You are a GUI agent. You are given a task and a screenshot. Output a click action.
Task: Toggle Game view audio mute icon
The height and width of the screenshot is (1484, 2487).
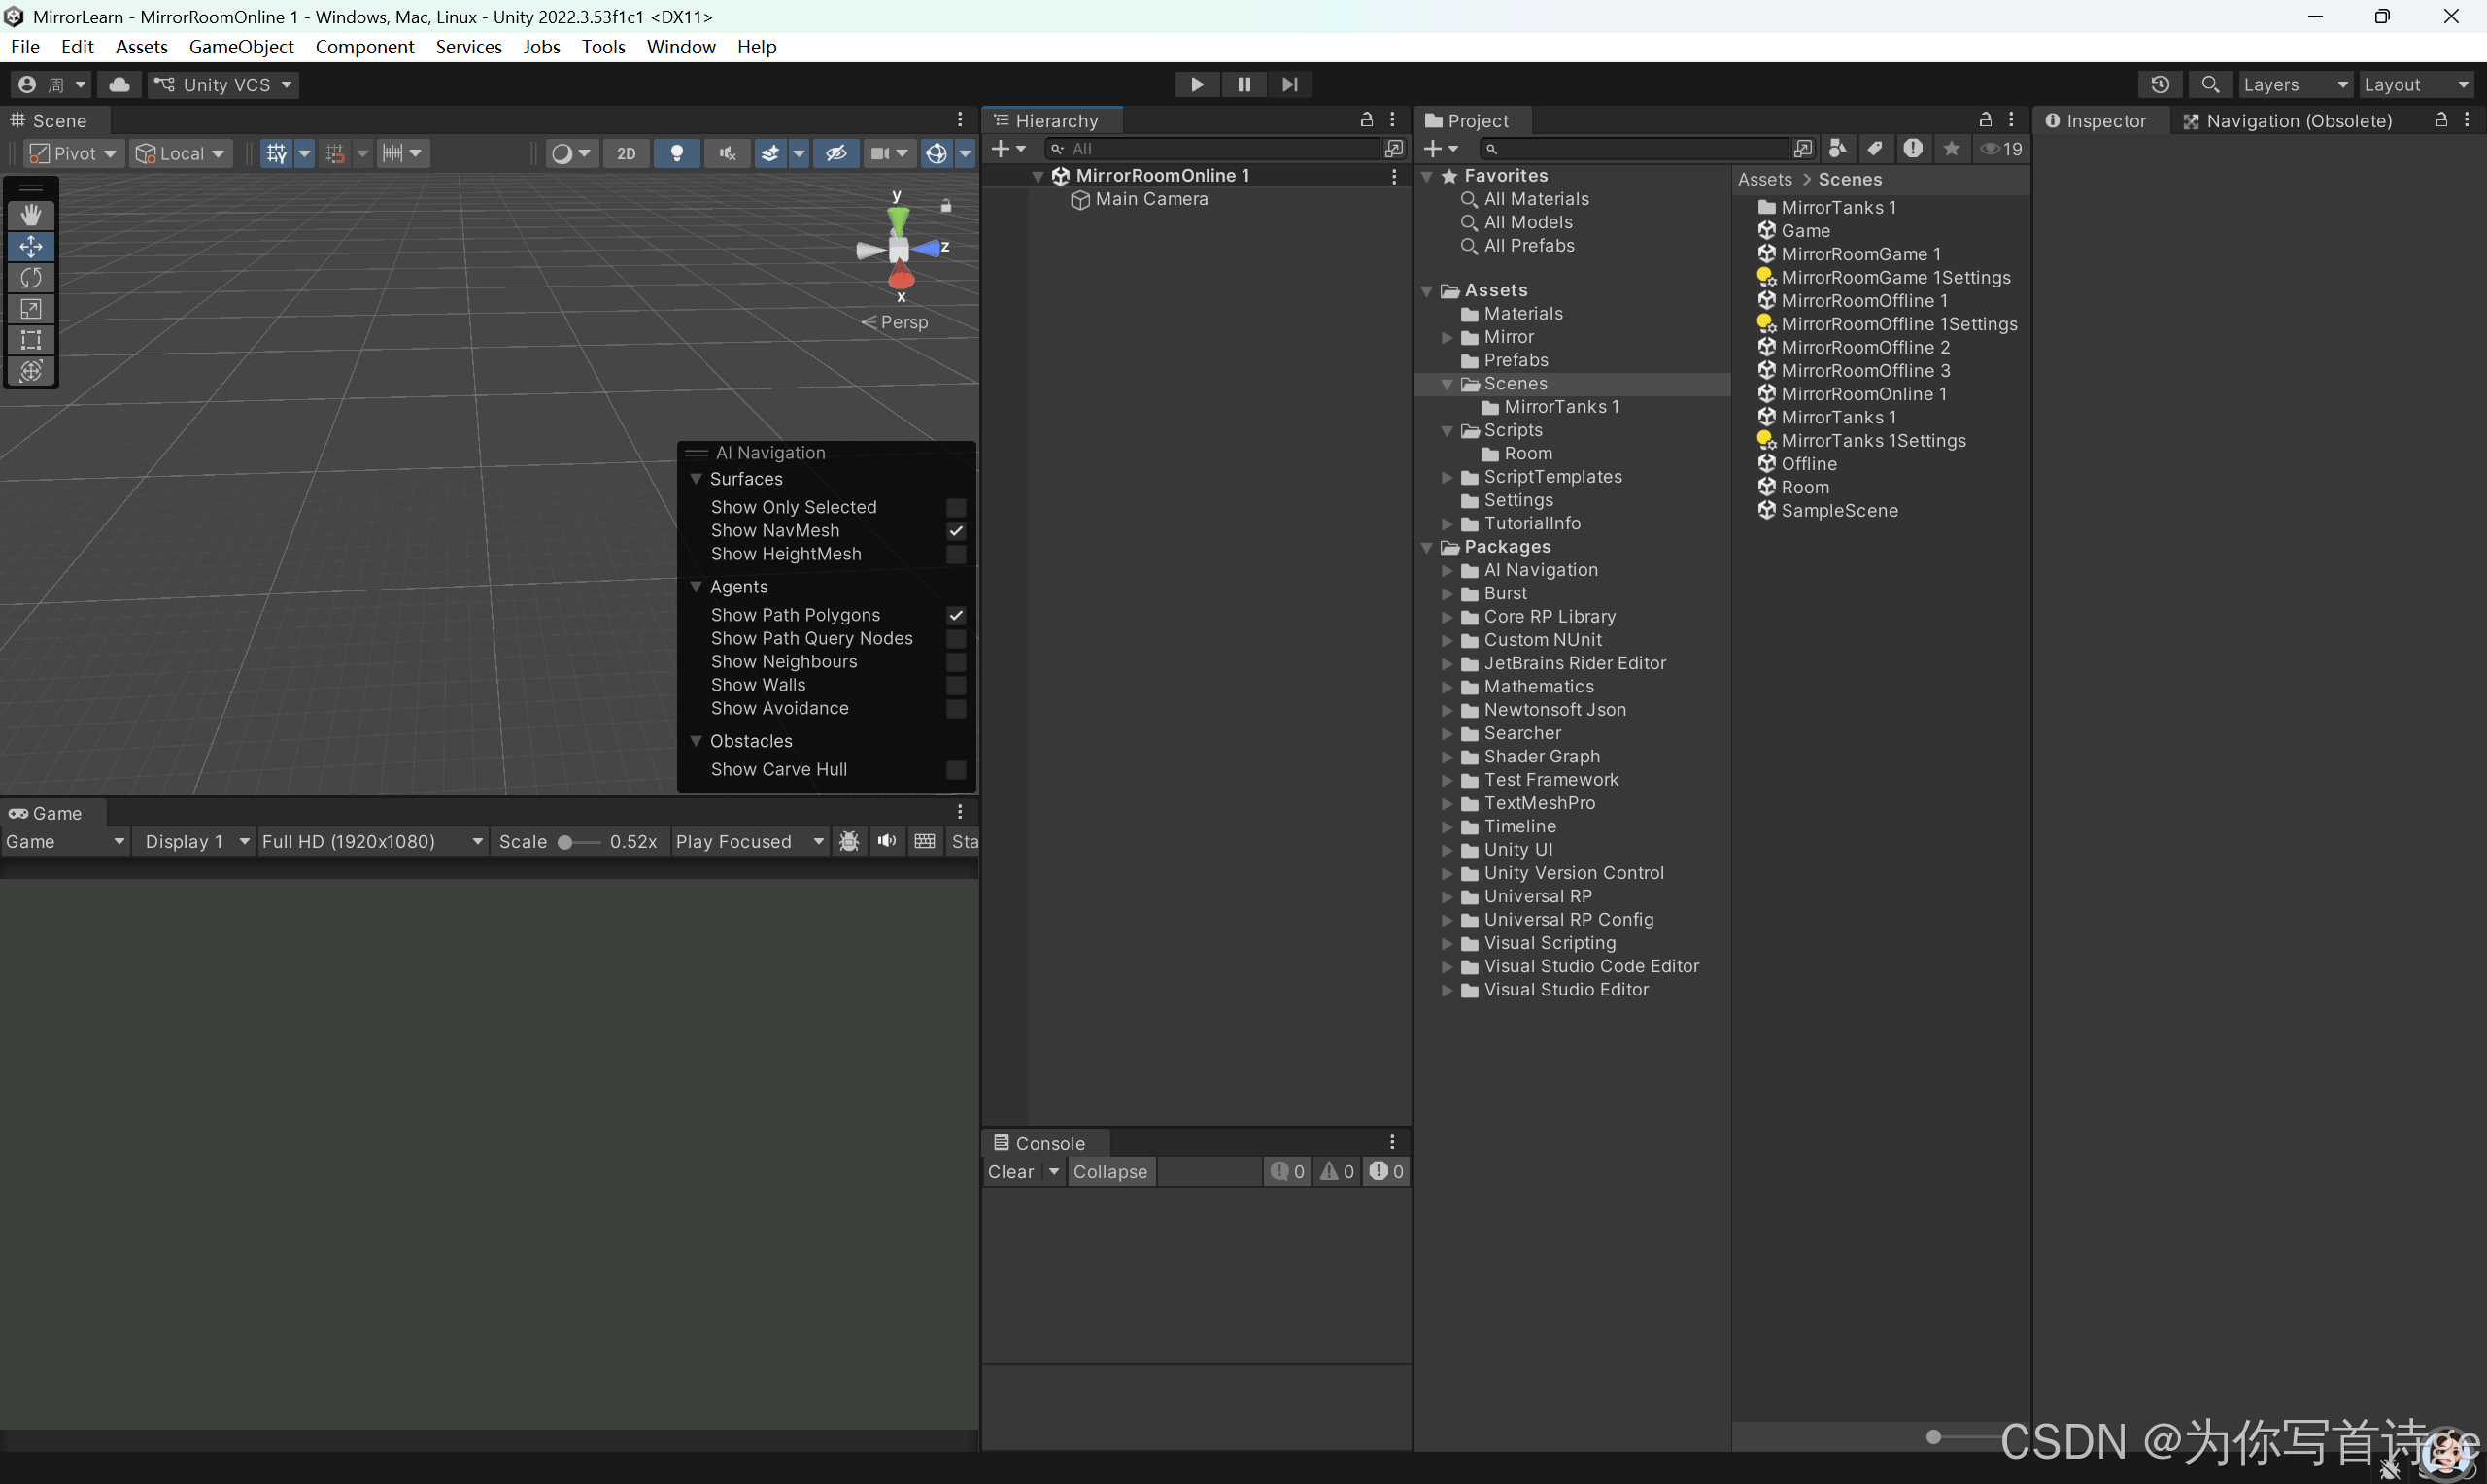coord(886,842)
